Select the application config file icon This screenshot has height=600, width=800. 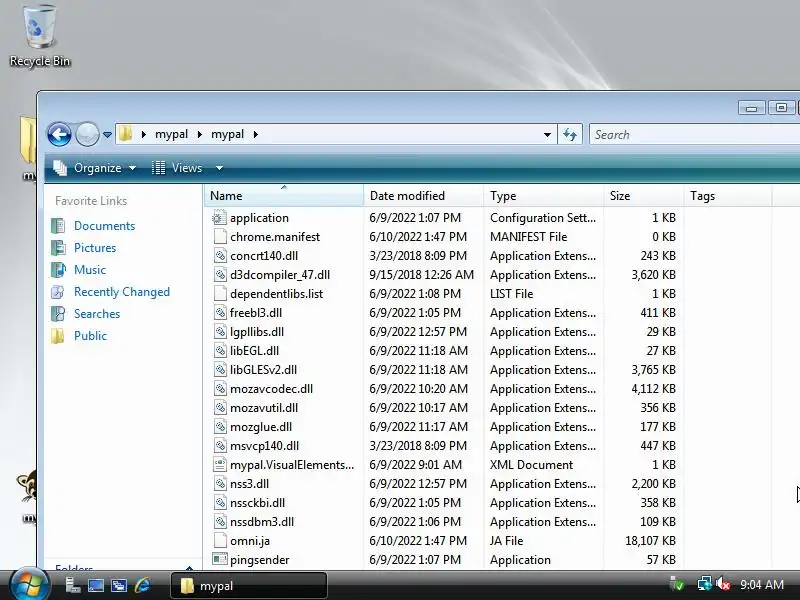click(219, 218)
